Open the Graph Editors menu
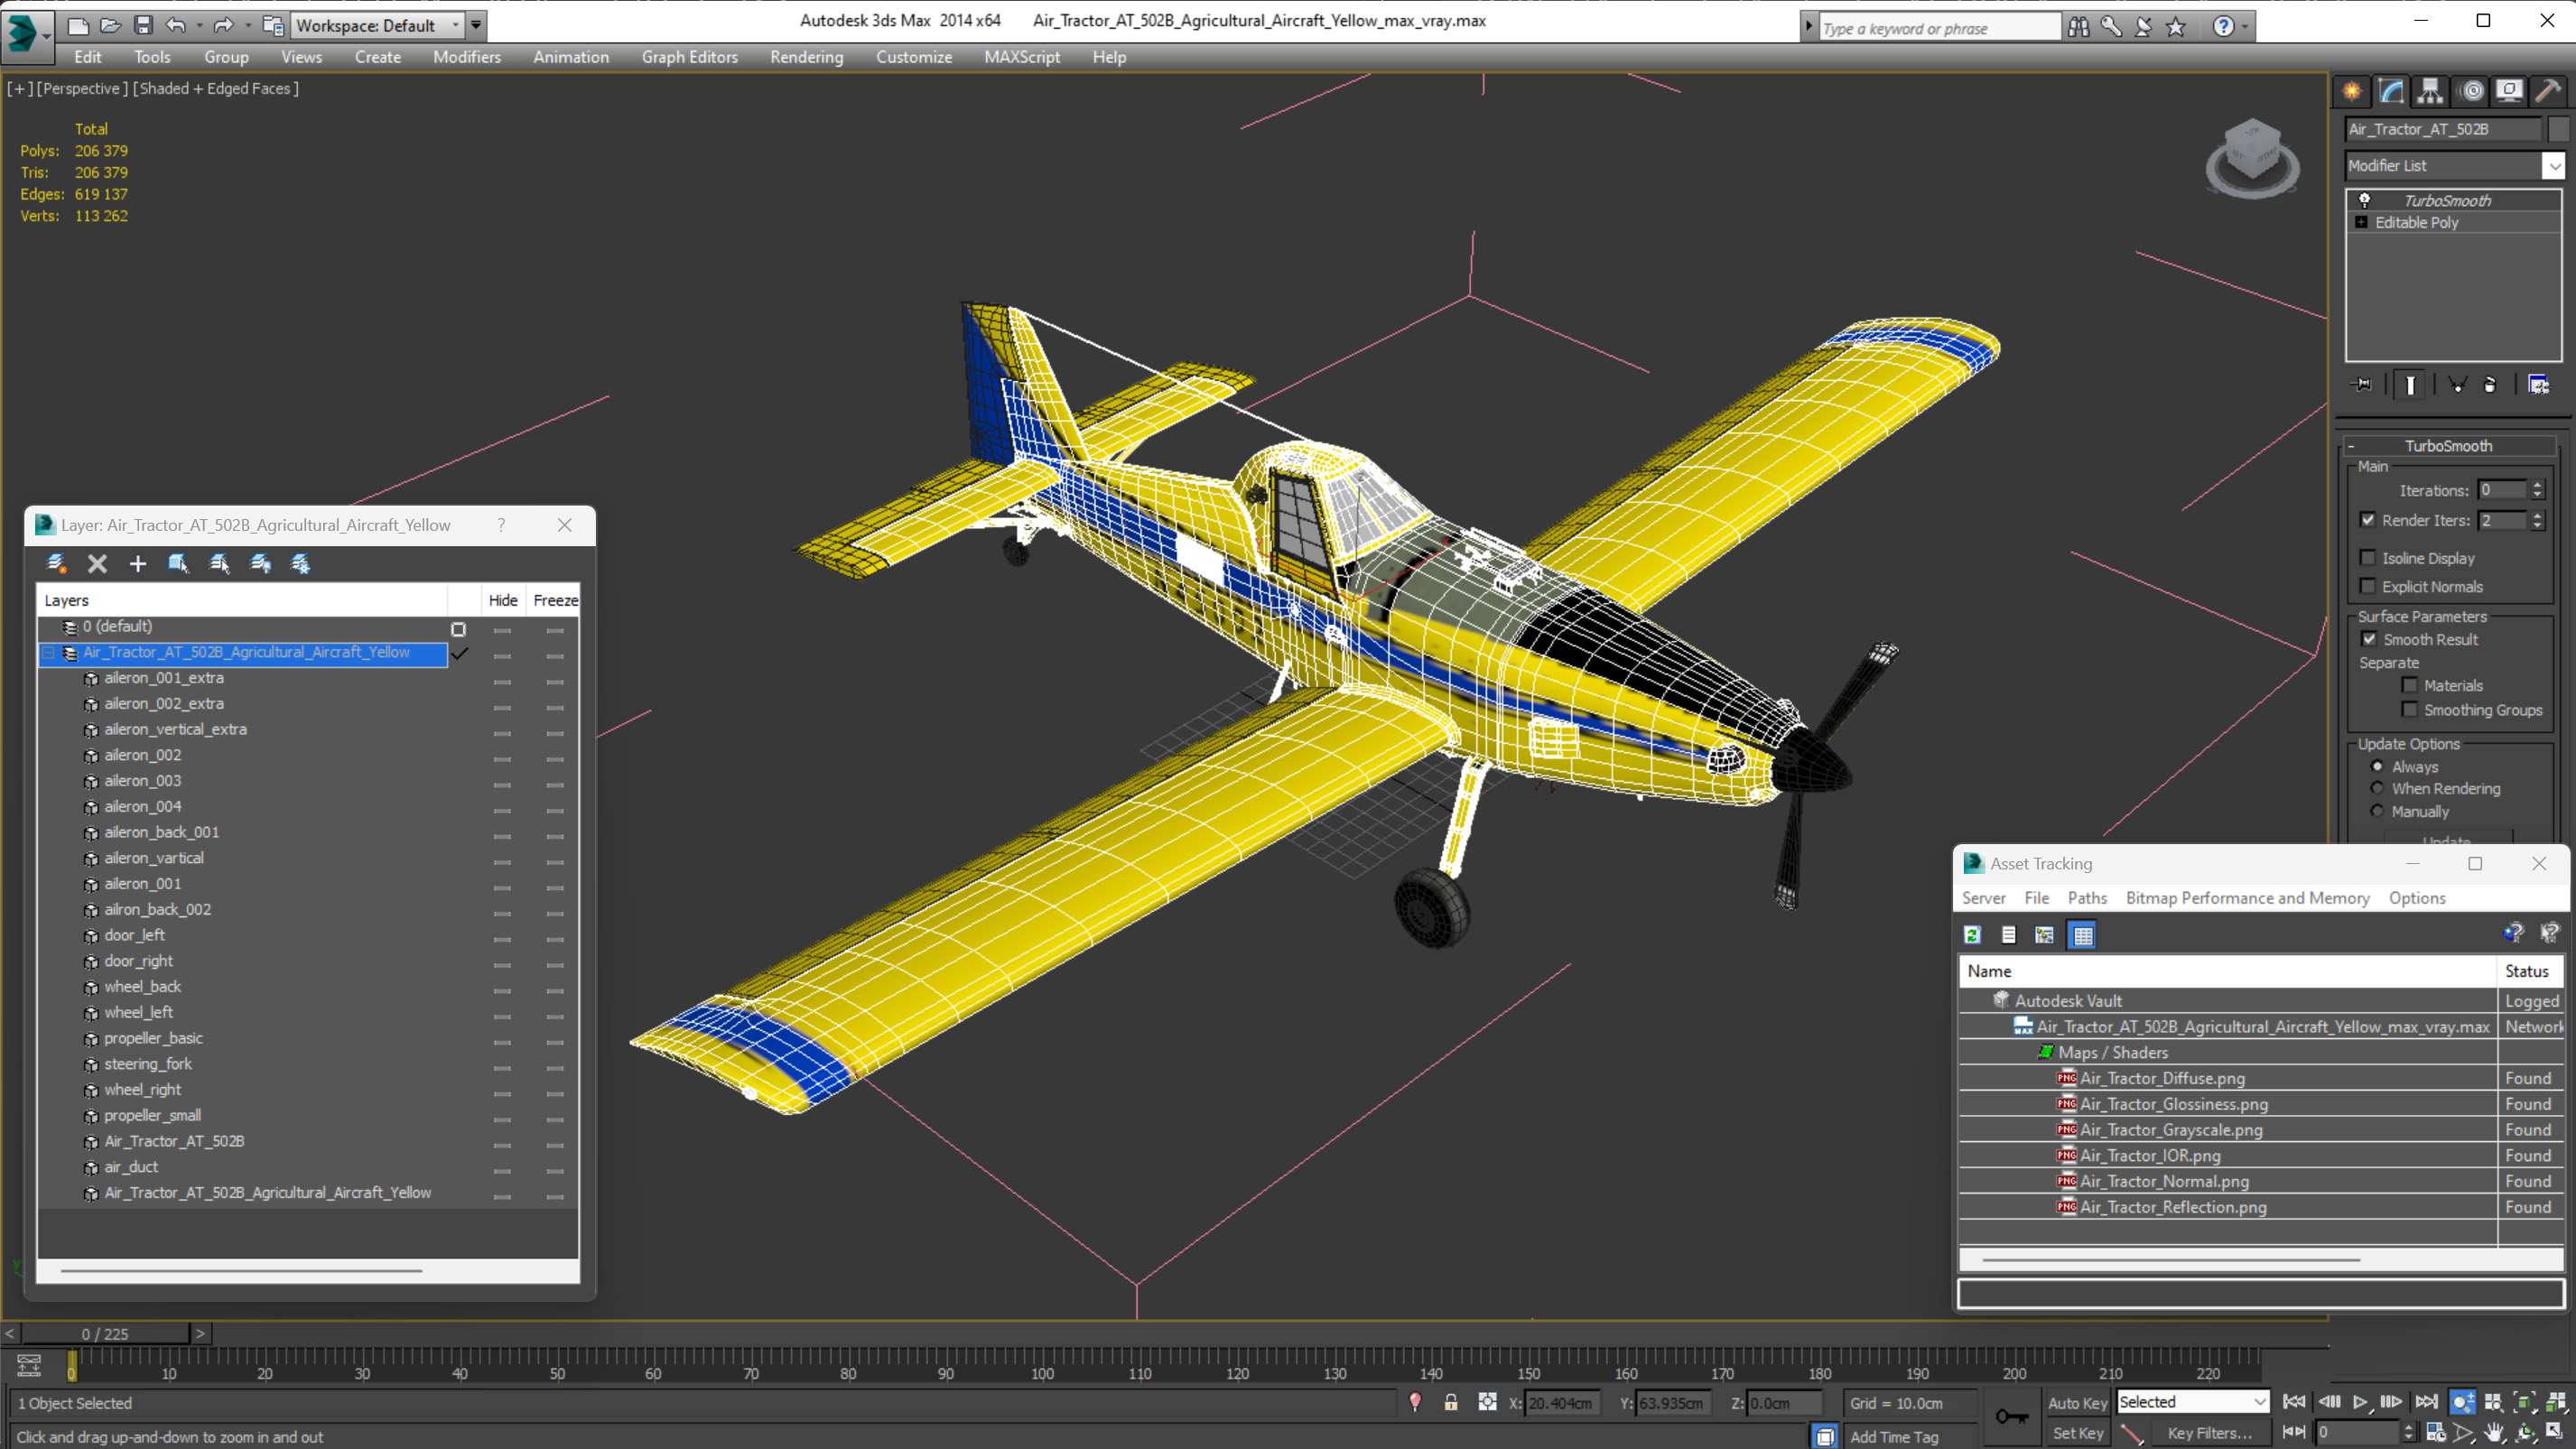 pyautogui.click(x=689, y=57)
